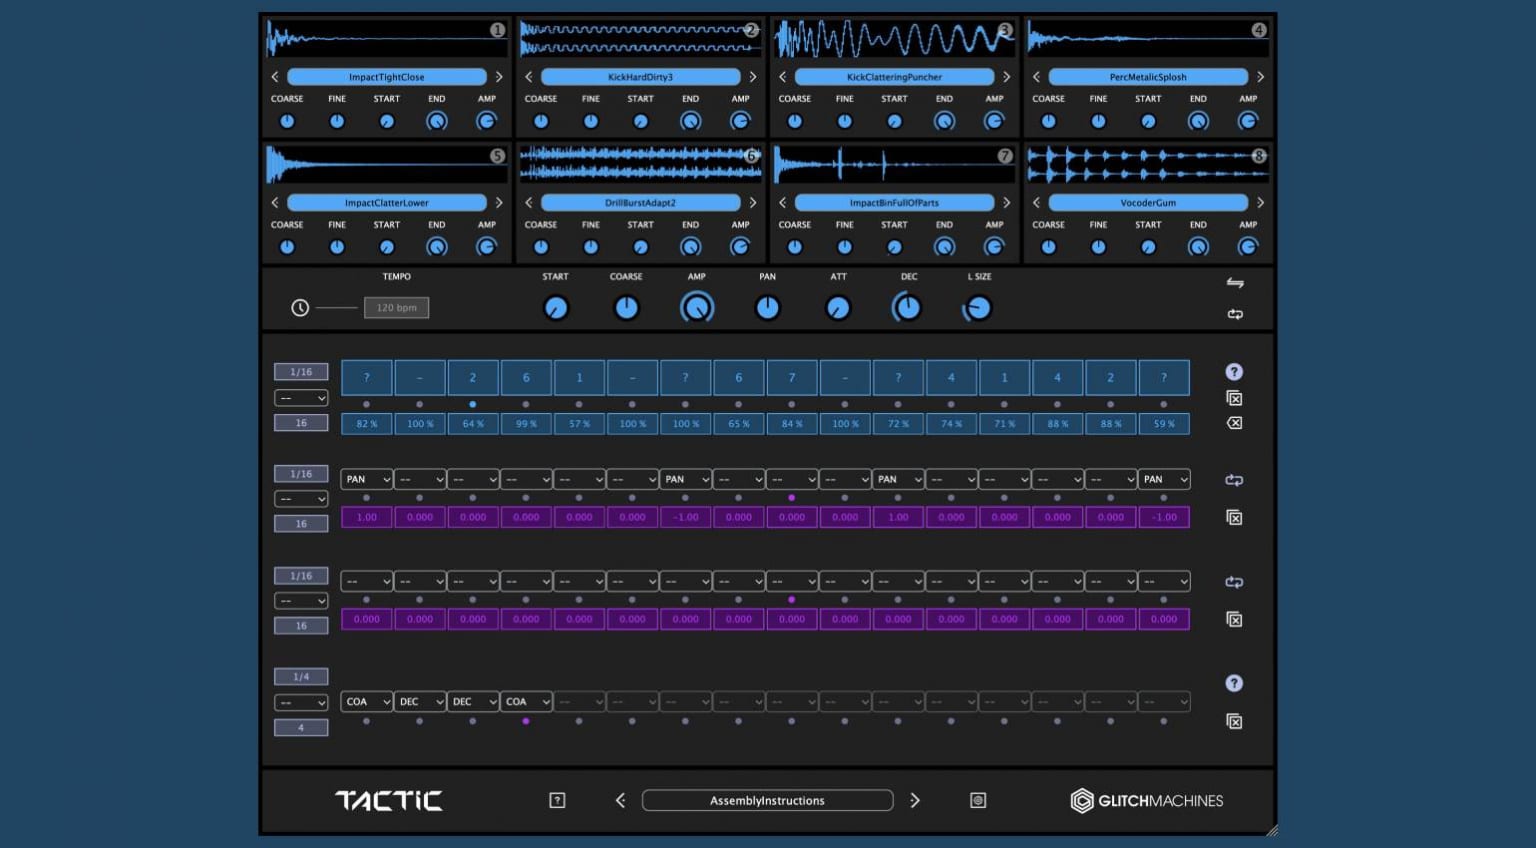Click the sequencer step above 82 %
Image resolution: width=1536 pixels, height=848 pixels.
(x=367, y=378)
